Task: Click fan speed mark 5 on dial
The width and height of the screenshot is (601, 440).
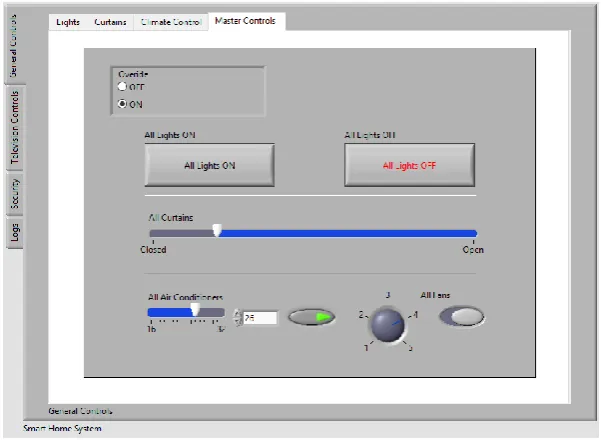Action: 411,348
